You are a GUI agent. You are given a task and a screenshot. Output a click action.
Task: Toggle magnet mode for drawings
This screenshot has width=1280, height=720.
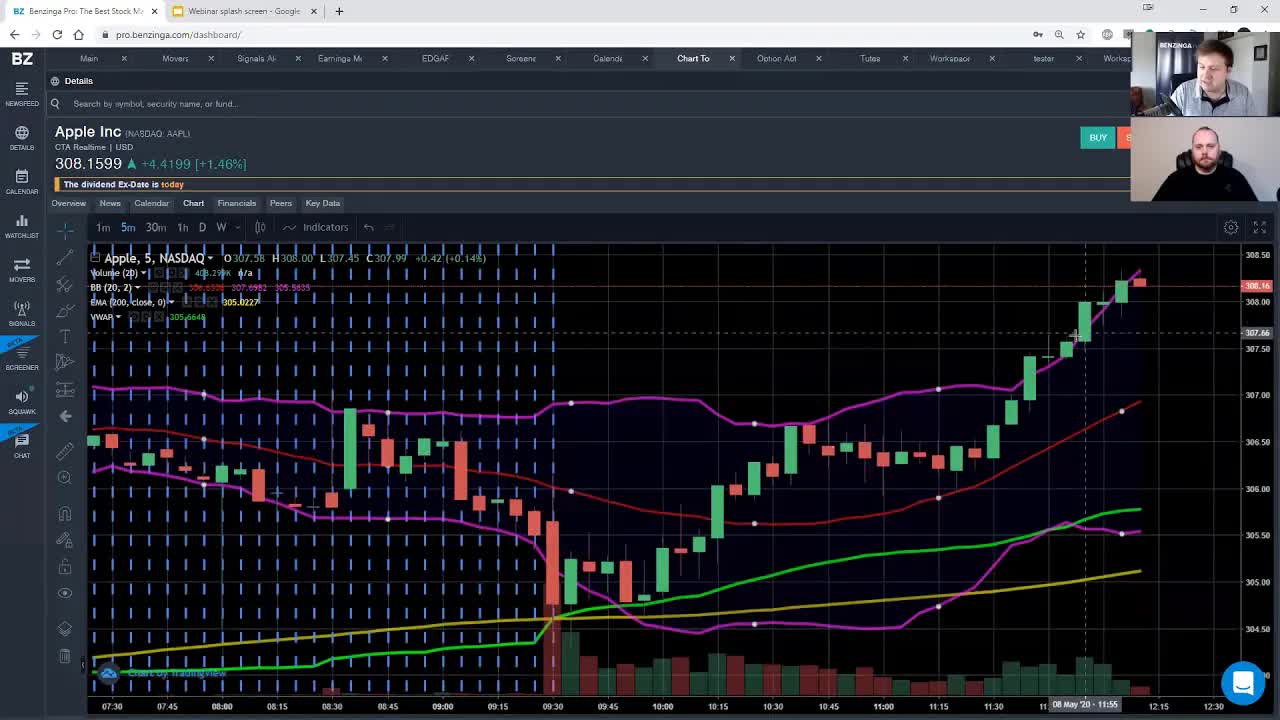point(65,514)
